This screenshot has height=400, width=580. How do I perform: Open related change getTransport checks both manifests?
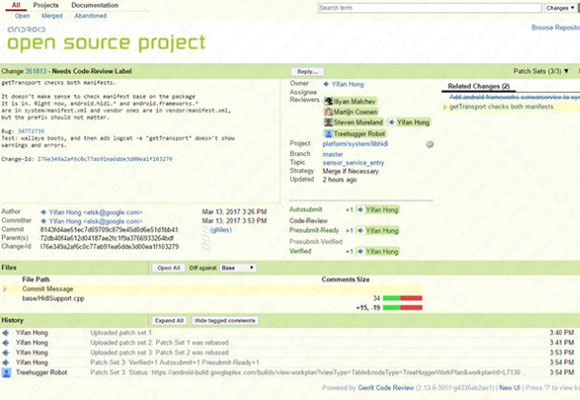pos(501,107)
